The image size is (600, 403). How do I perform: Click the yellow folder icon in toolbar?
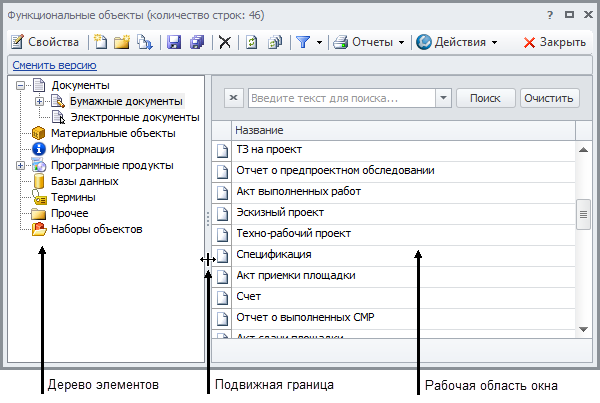(122, 42)
